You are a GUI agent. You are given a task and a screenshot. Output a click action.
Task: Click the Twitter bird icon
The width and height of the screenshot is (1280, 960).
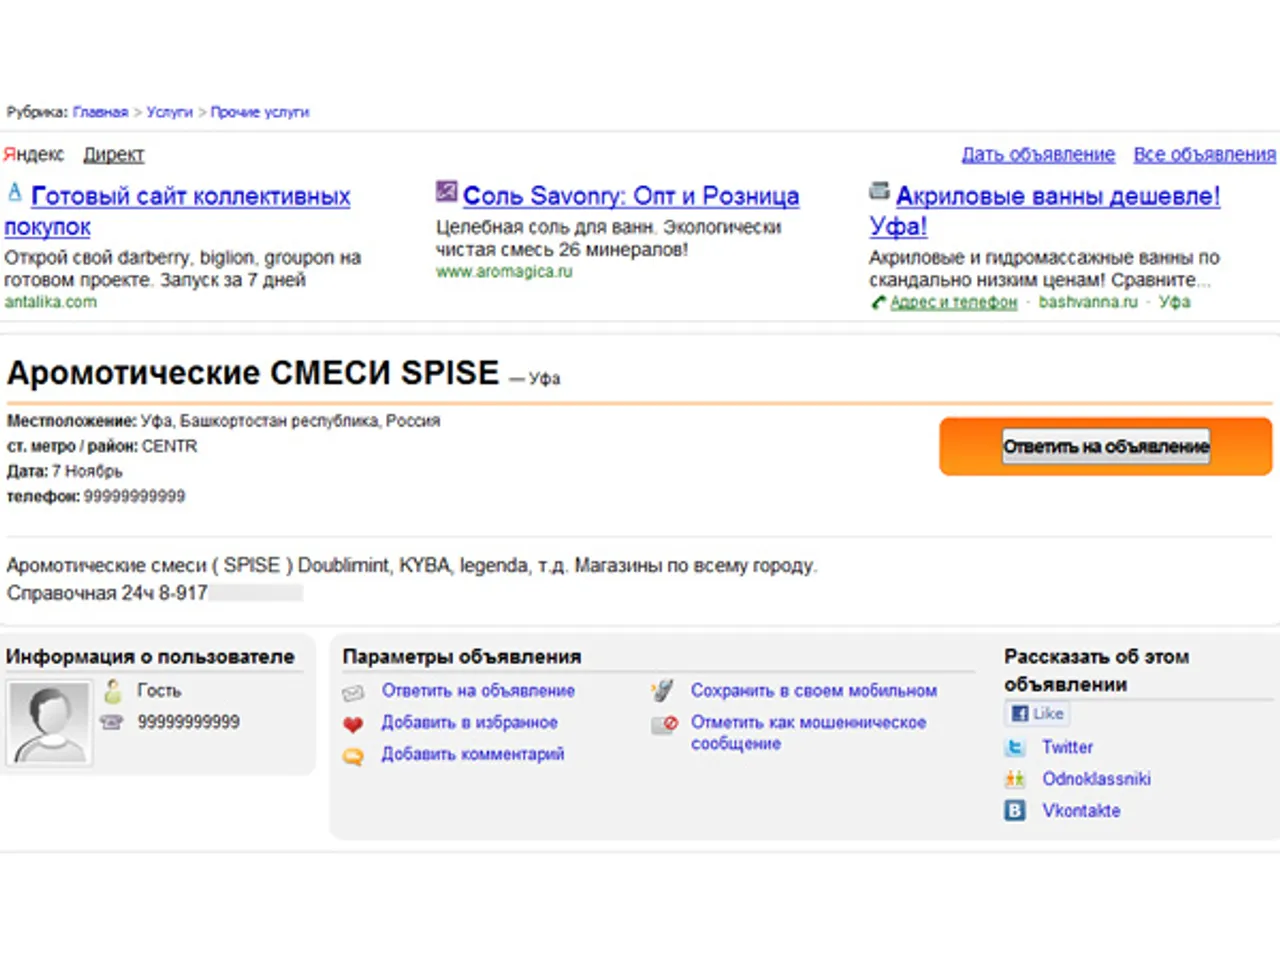[1015, 747]
